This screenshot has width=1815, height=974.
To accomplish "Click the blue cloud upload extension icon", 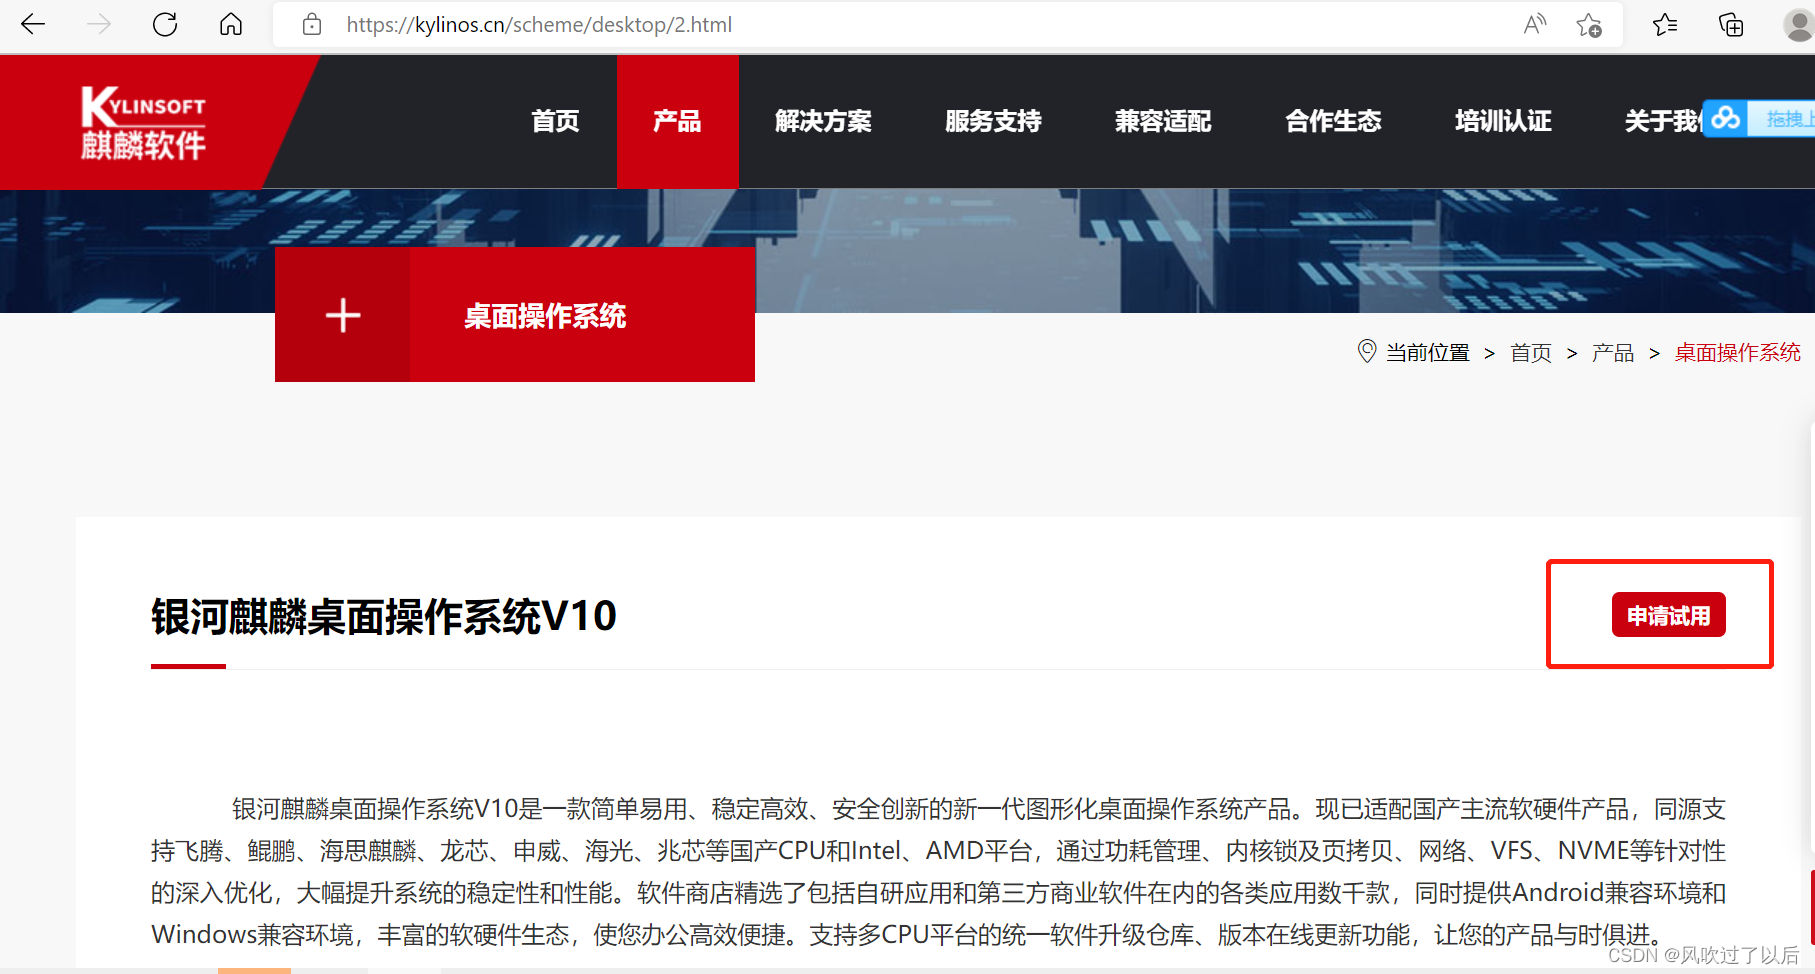I will click(x=1725, y=119).
